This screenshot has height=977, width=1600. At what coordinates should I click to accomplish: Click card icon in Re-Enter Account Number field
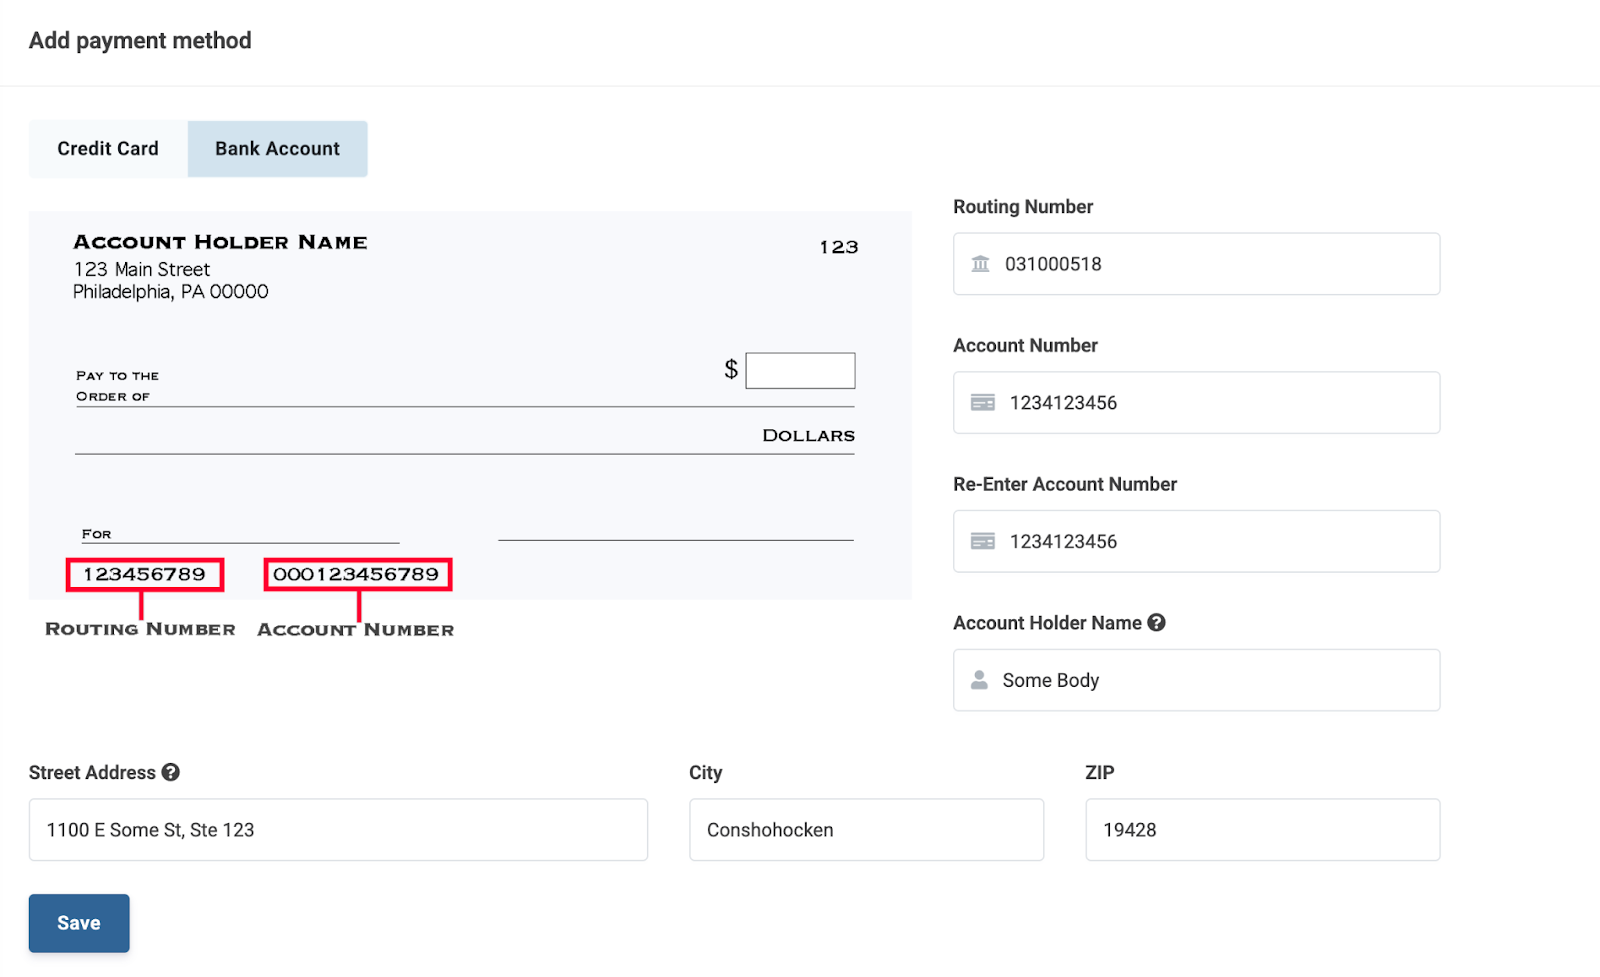pyautogui.click(x=982, y=542)
